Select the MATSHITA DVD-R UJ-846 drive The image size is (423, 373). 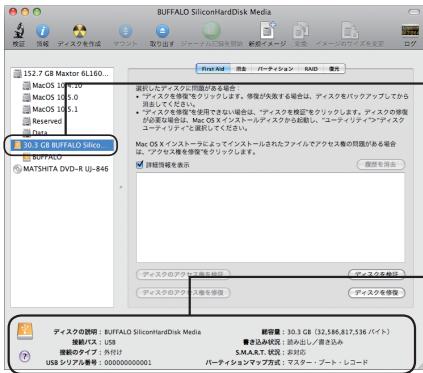tap(62, 169)
